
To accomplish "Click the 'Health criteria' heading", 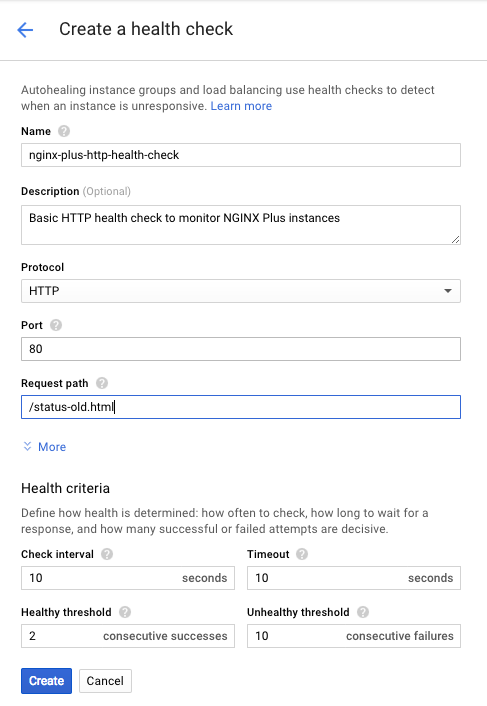I will coord(66,488).
